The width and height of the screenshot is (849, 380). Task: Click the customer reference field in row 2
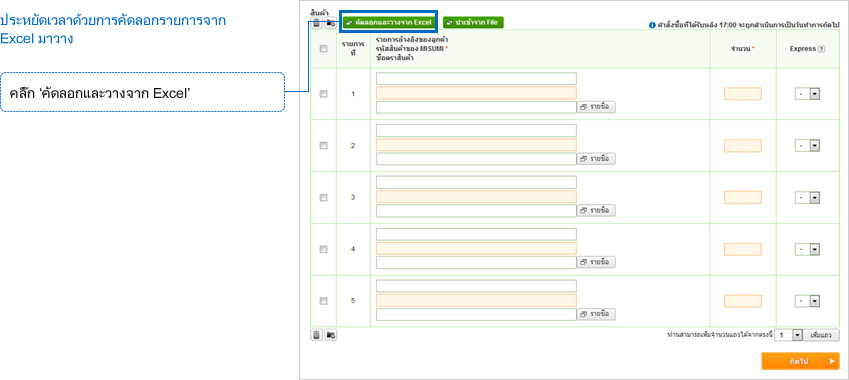pyautogui.click(x=476, y=130)
